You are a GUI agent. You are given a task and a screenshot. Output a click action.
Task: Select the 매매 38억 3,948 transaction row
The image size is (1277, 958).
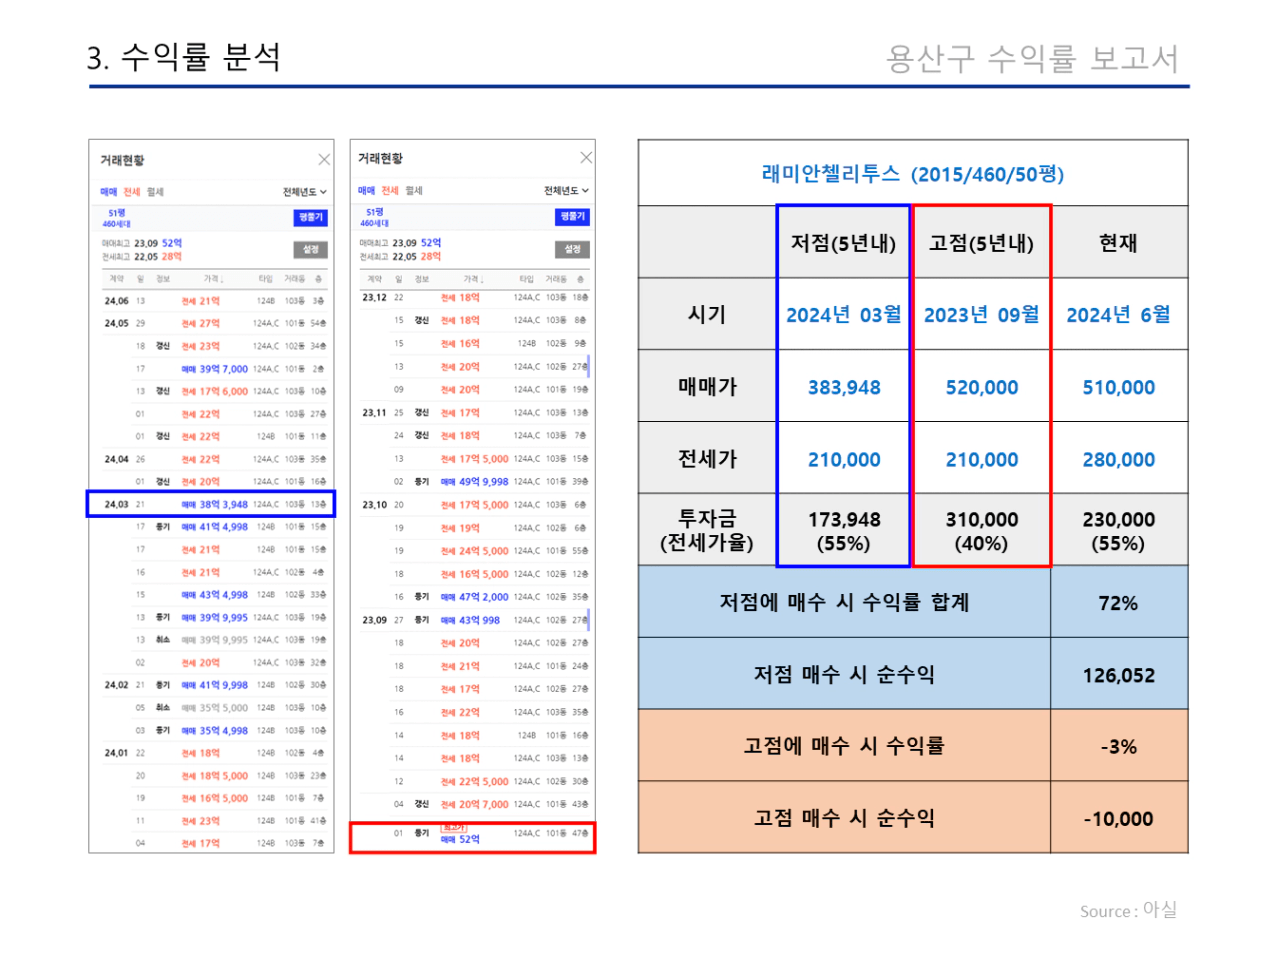[214, 505]
